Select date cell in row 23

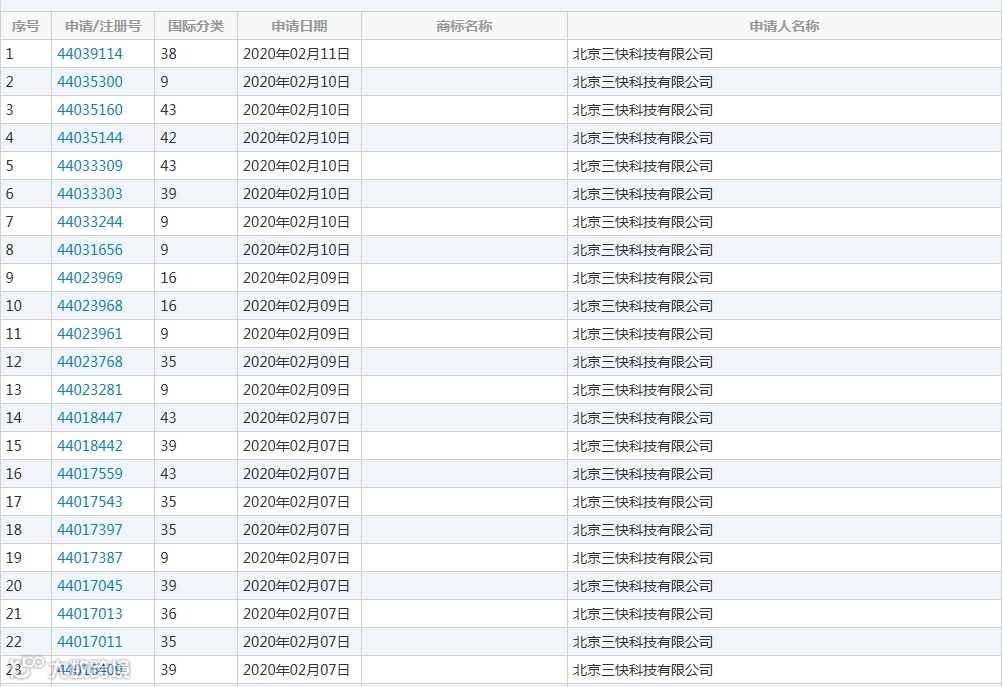pyautogui.click(x=299, y=670)
